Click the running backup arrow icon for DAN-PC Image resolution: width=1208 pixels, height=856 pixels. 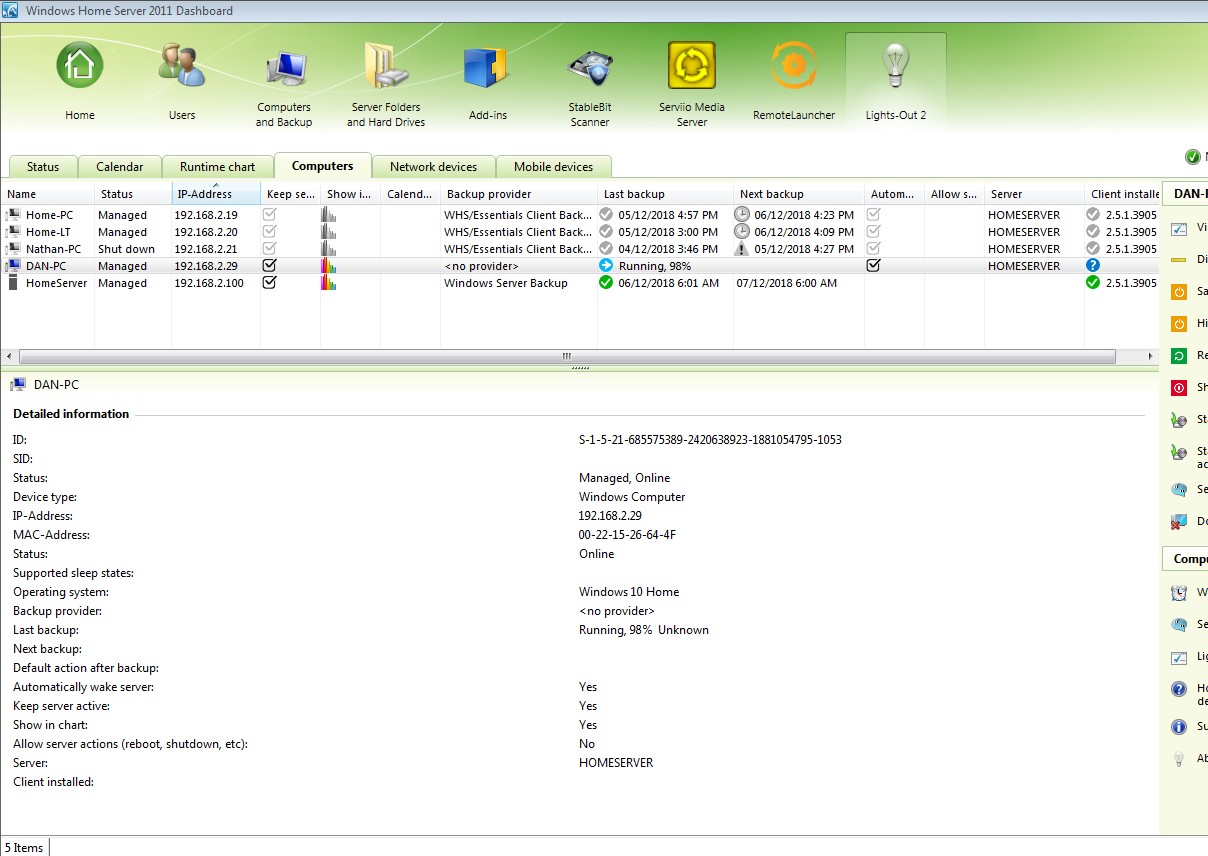tap(606, 266)
